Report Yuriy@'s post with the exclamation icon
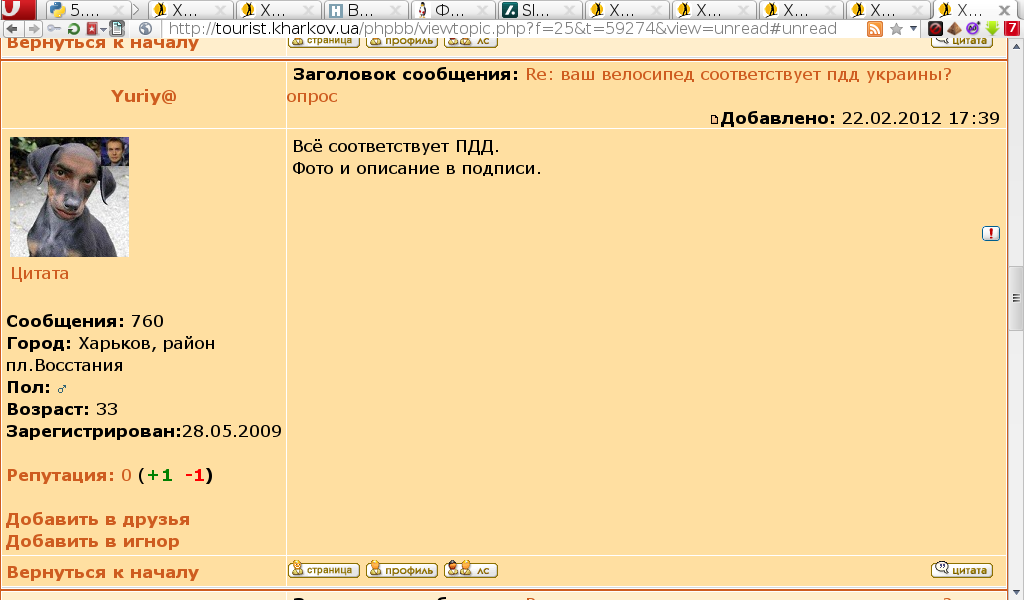 [990, 233]
